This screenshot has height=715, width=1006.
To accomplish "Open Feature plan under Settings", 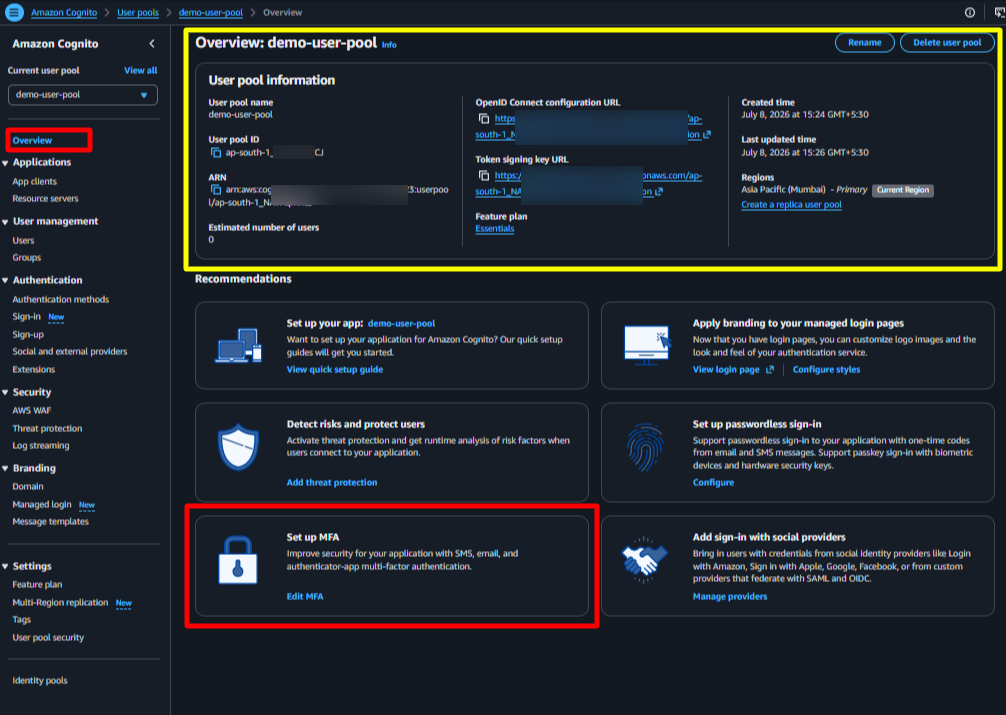I will tap(37, 585).
